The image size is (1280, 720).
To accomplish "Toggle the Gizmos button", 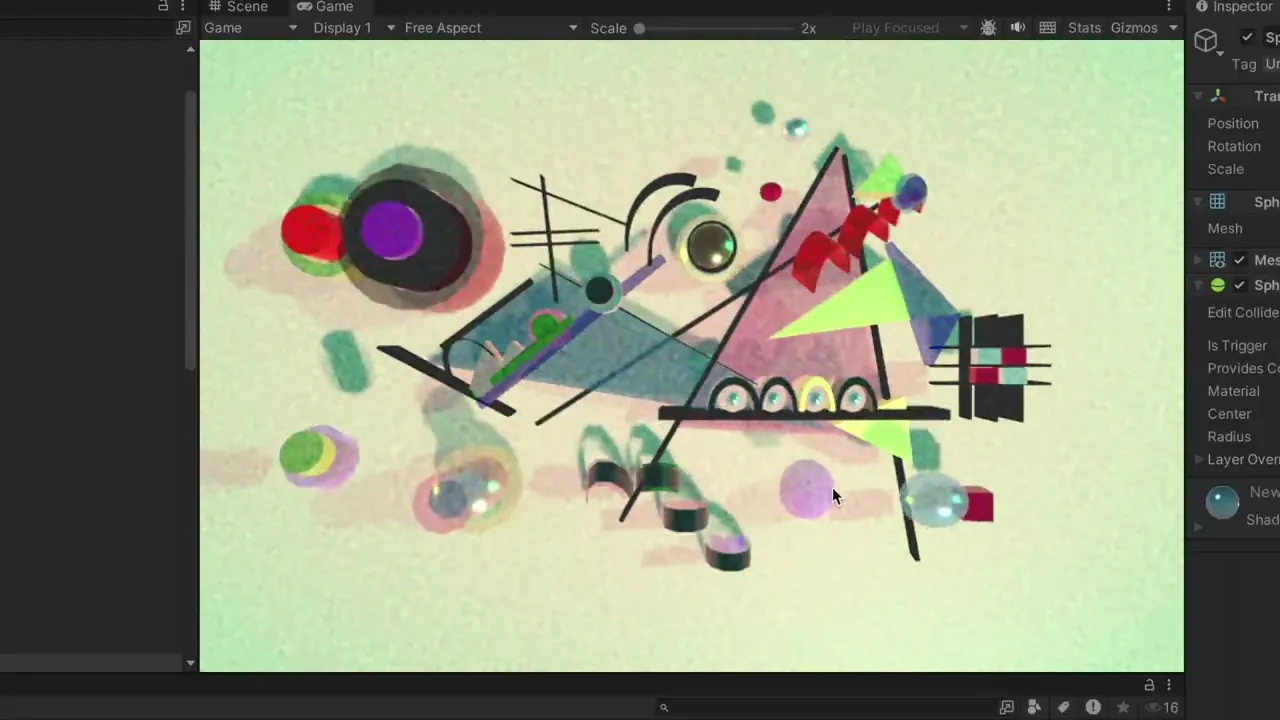I will (1134, 28).
